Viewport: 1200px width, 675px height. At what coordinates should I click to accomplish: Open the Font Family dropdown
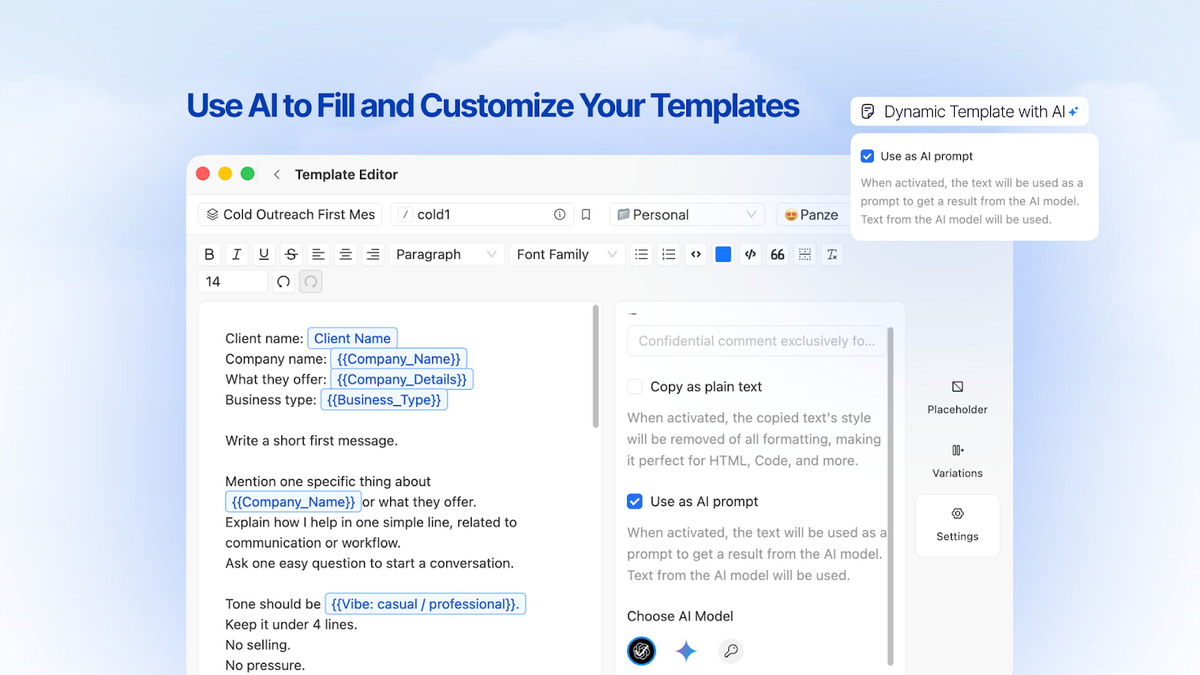coord(566,254)
